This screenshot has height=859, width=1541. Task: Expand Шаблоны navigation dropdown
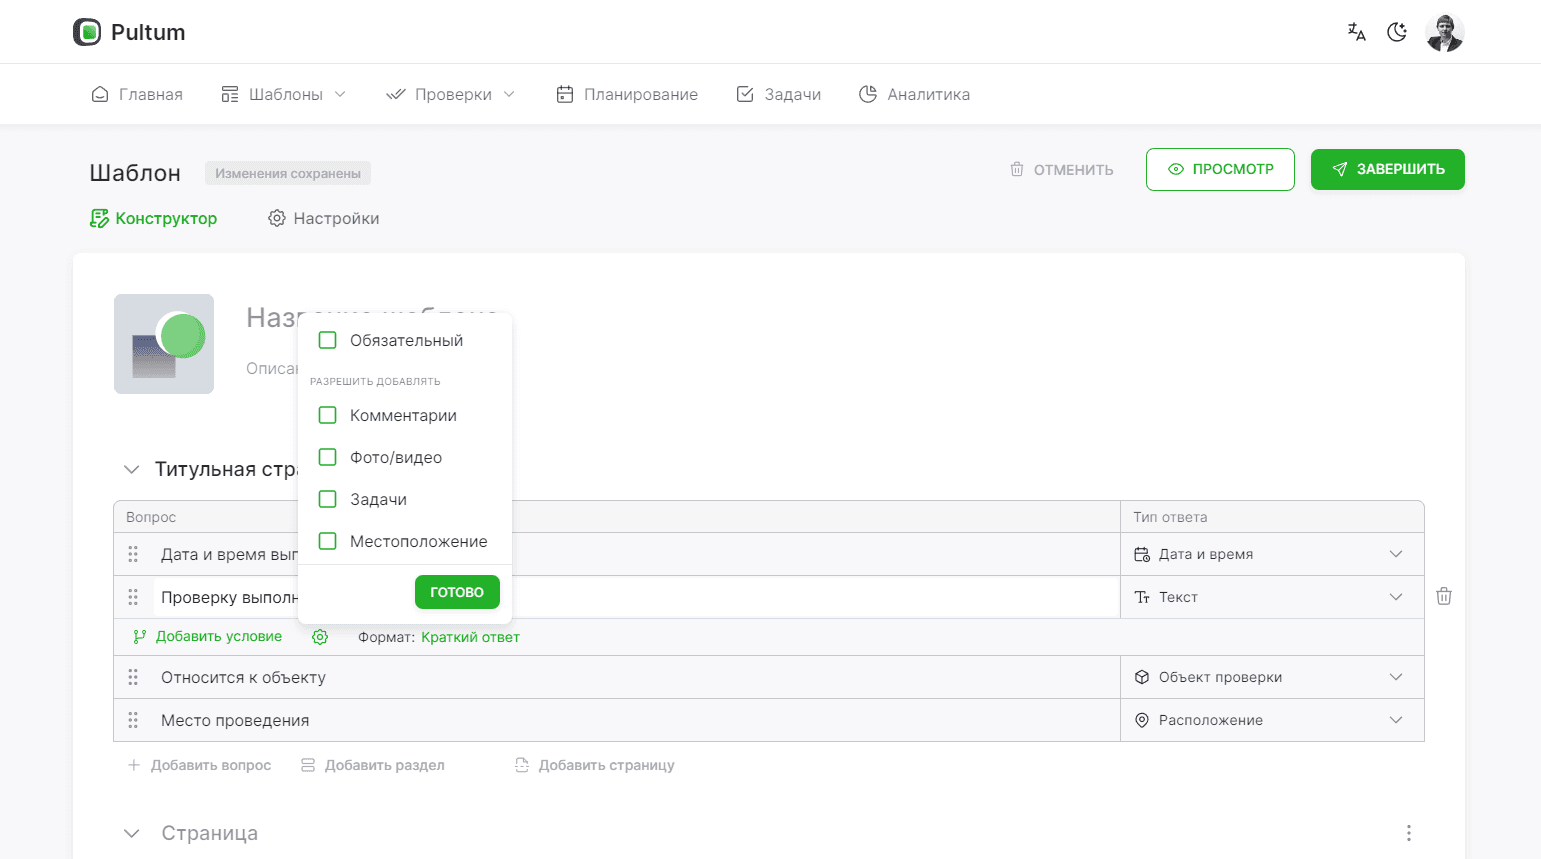(284, 94)
